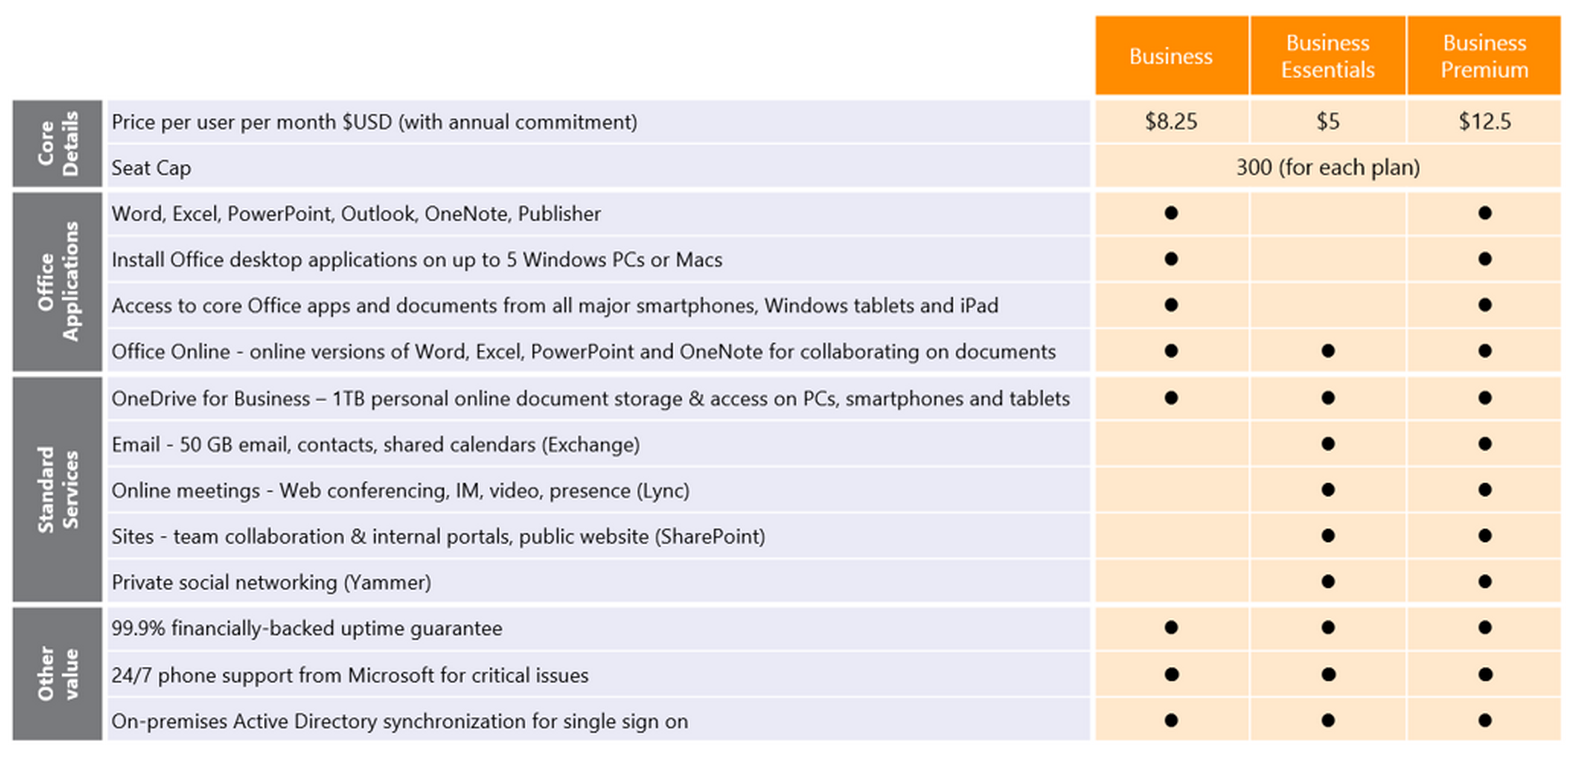Click the Standard Services category label
Screen dimensions: 1591x763
pyautogui.click(x=57, y=489)
